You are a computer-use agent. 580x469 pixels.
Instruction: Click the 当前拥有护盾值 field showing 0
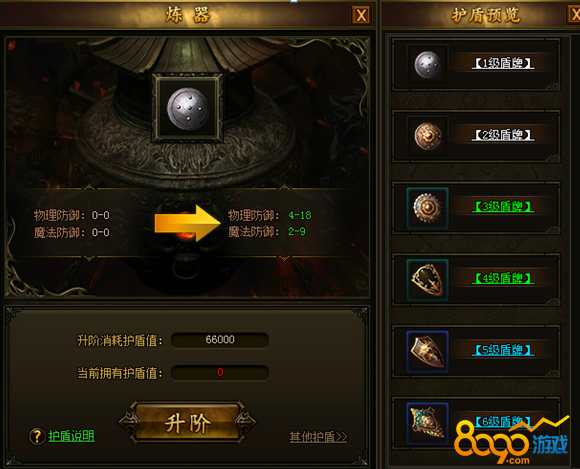click(220, 372)
